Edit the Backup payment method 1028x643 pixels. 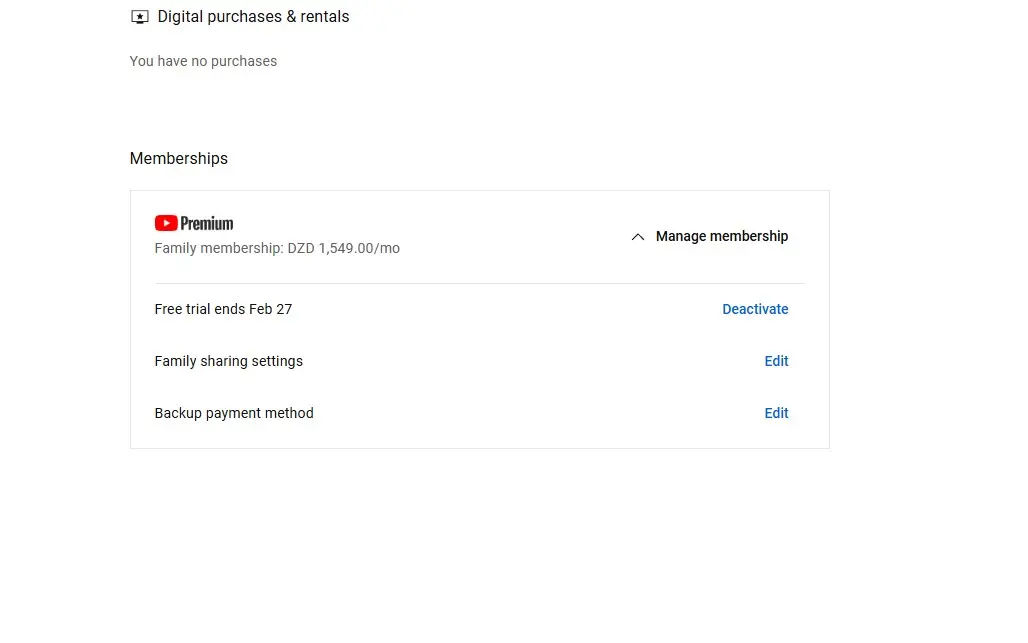tap(776, 413)
